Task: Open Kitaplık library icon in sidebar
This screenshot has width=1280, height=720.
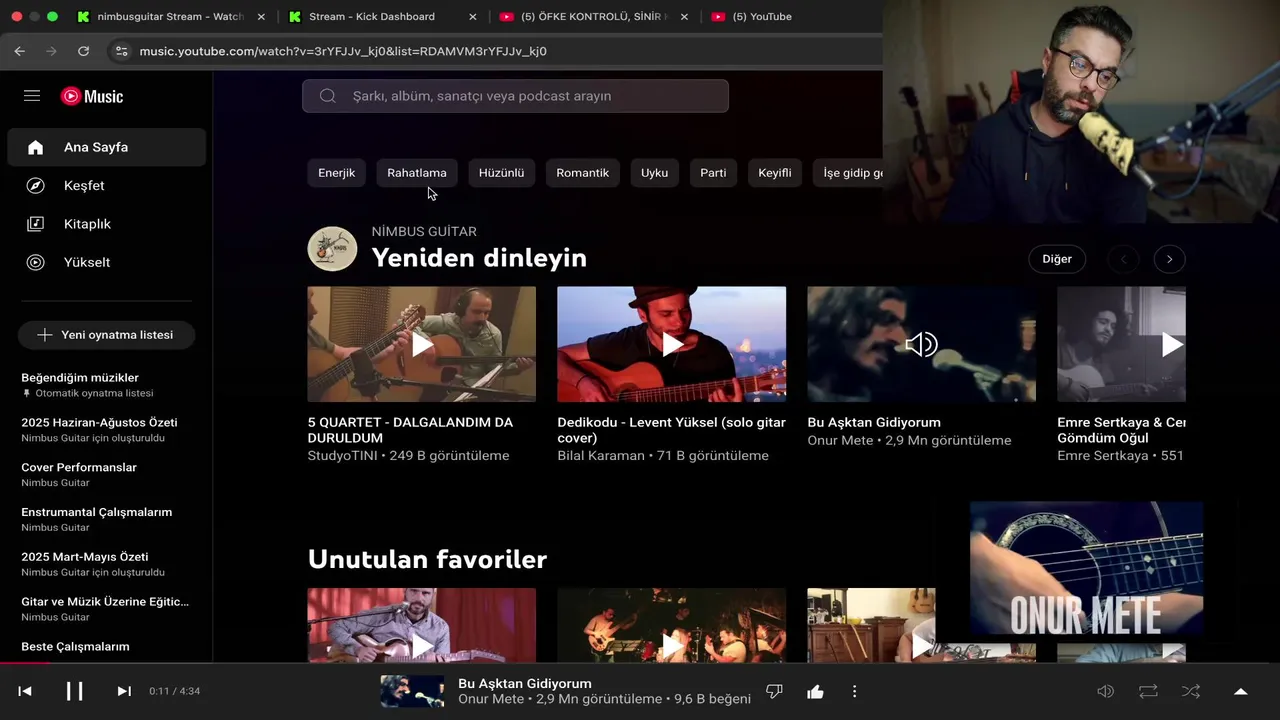Action: click(36, 224)
